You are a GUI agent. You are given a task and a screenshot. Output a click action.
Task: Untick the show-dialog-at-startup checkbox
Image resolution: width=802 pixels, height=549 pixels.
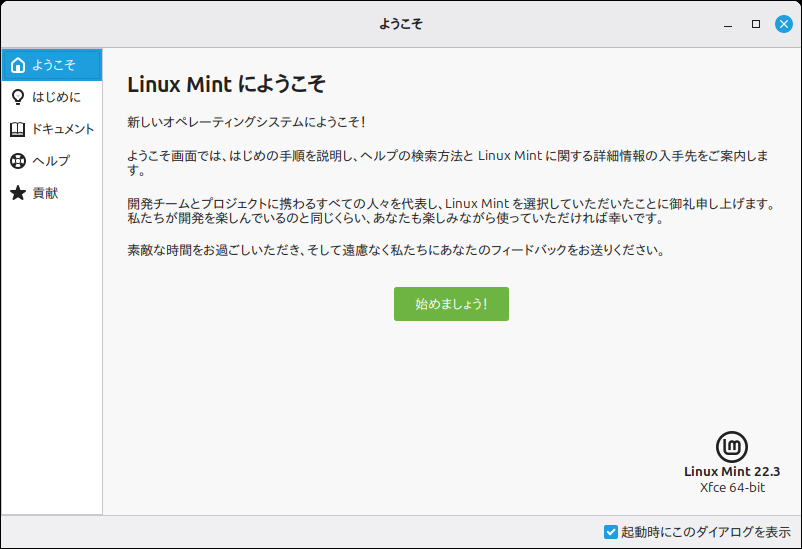(x=611, y=532)
